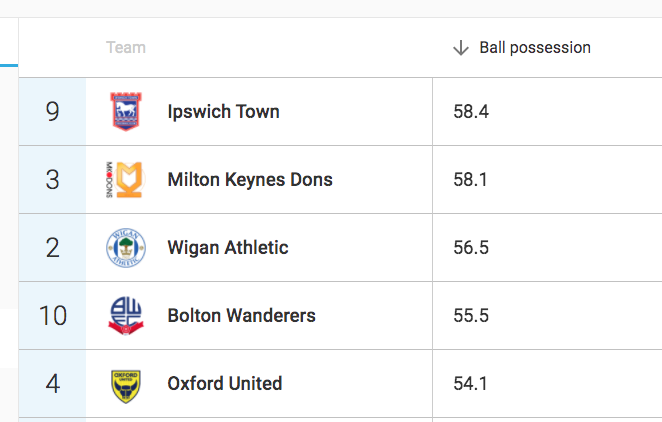Image resolution: width=662 pixels, height=422 pixels.
Task: Select the 54.1 possession value
Action: (471, 384)
